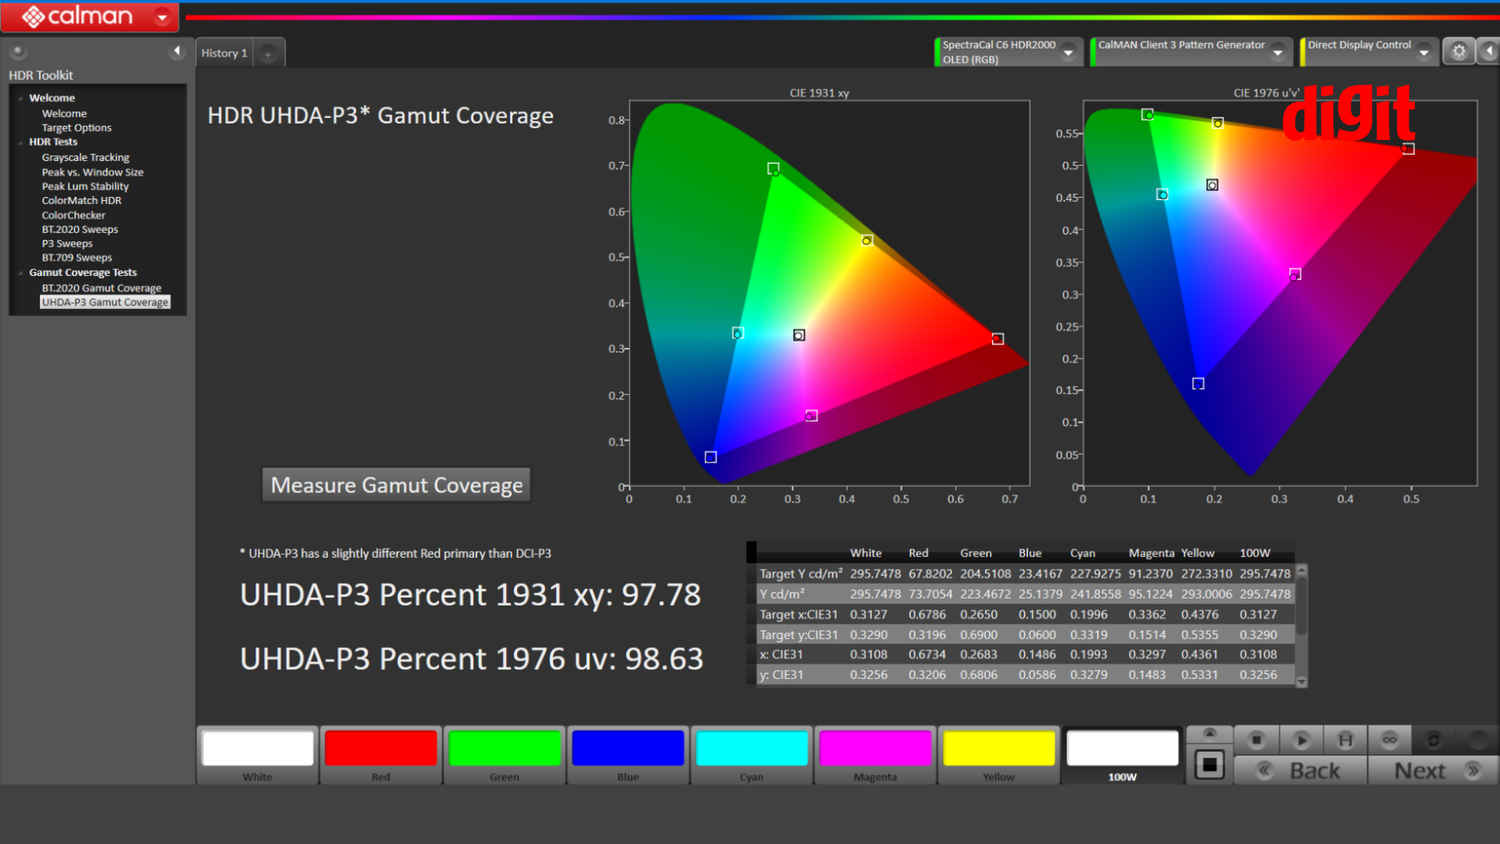Open the settings gear icon
The image size is (1500, 844).
(x=1459, y=51)
